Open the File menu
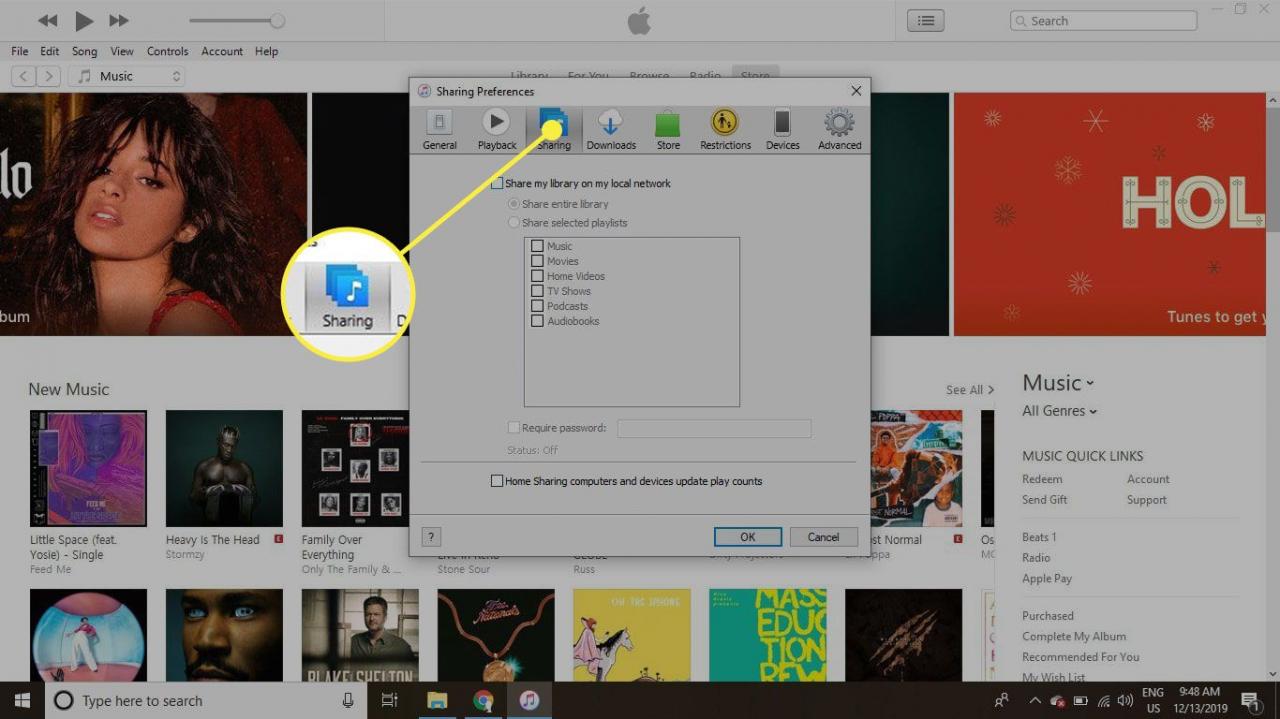This screenshot has width=1280, height=719. tap(20, 51)
